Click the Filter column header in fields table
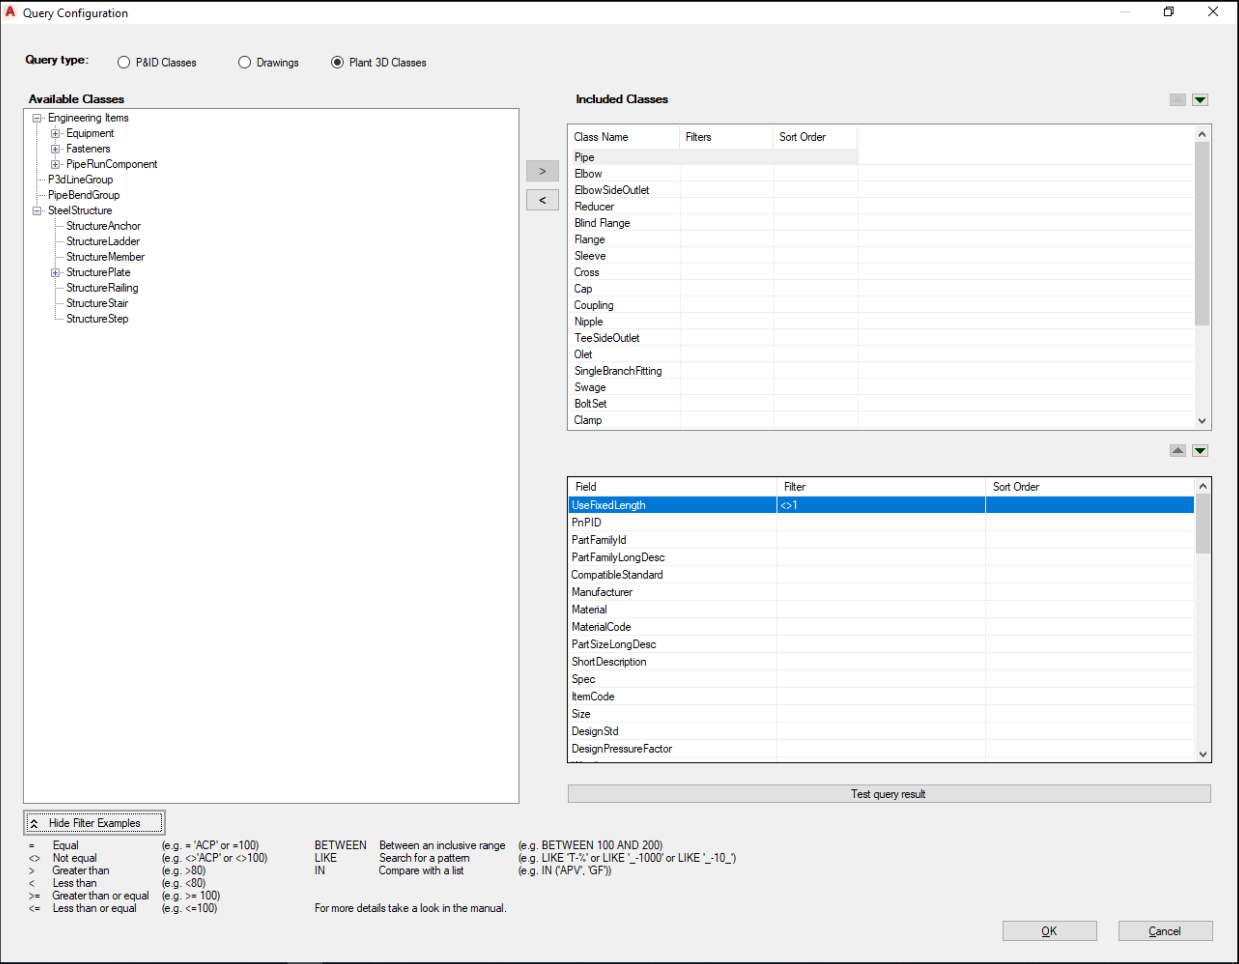This screenshot has width=1239, height=964. 881,487
